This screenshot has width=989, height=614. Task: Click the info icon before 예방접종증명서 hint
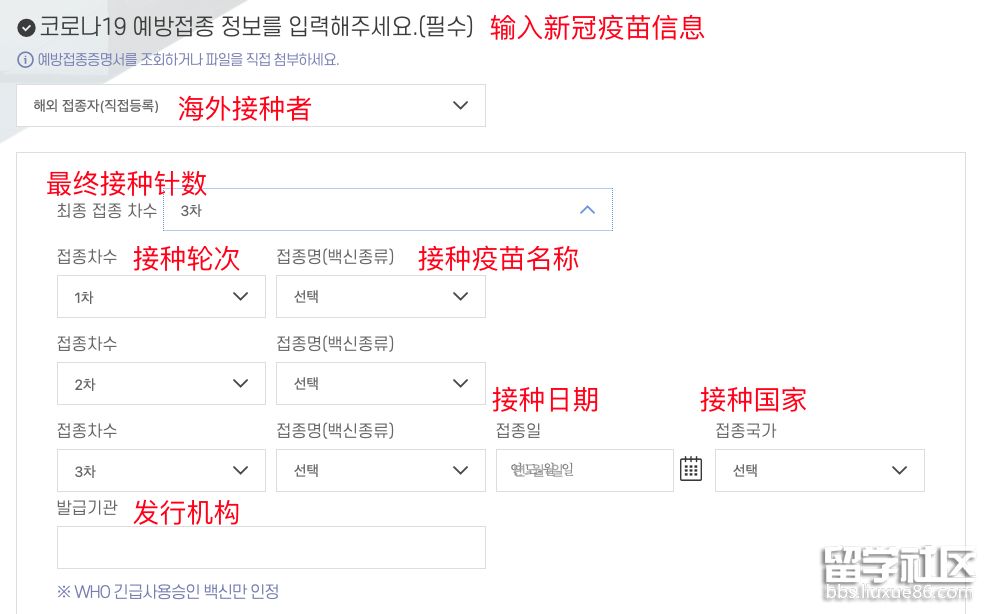click(x=26, y=60)
